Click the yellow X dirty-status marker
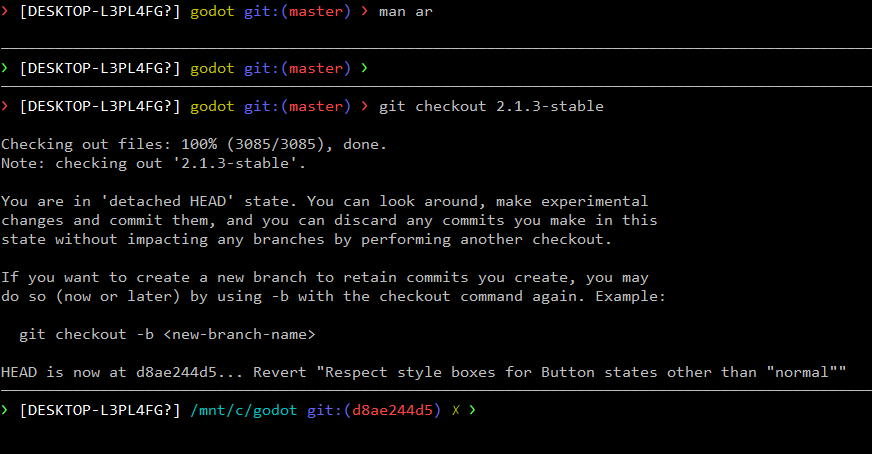 455,411
